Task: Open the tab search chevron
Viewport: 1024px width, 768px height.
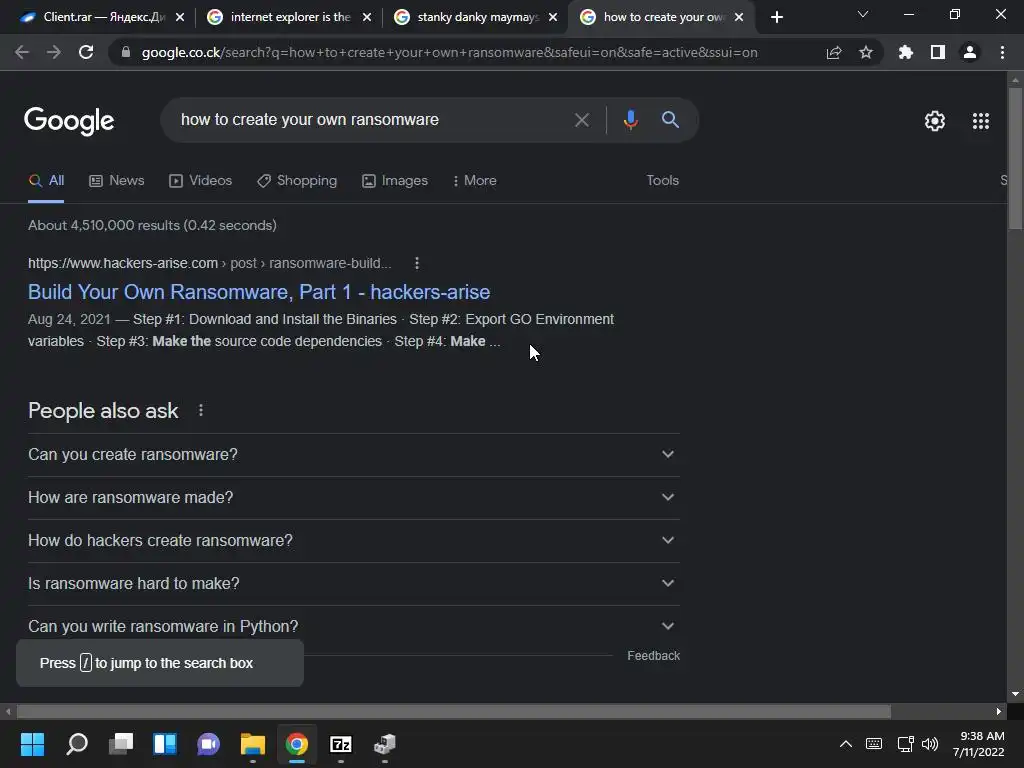Action: click(x=863, y=14)
